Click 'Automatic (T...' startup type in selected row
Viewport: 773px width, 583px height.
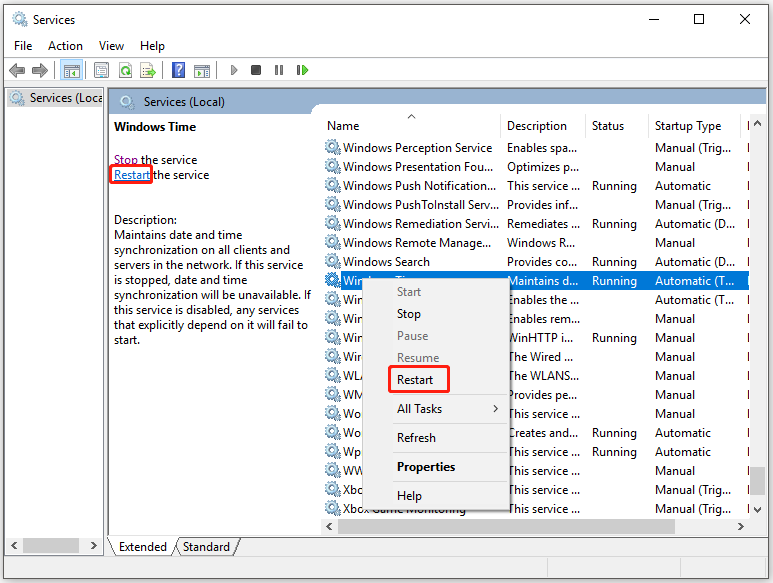694,280
